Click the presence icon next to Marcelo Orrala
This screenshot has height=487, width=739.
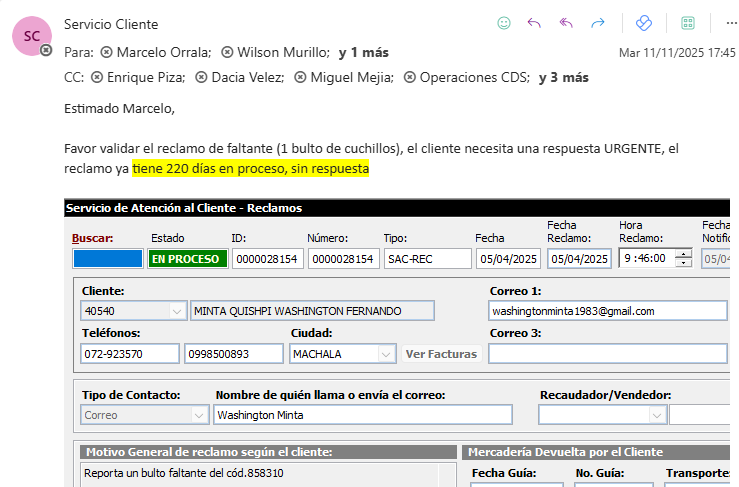pyautogui.click(x=107, y=52)
